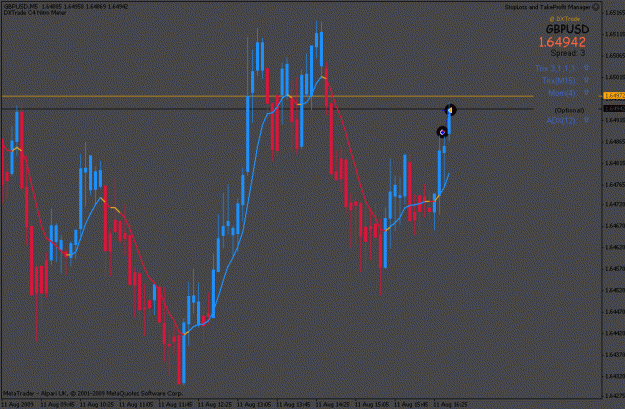Click the '11 Aug 16:25' time axis label
Image resolution: width=625 pixels, height=409 pixels.
tap(450, 405)
